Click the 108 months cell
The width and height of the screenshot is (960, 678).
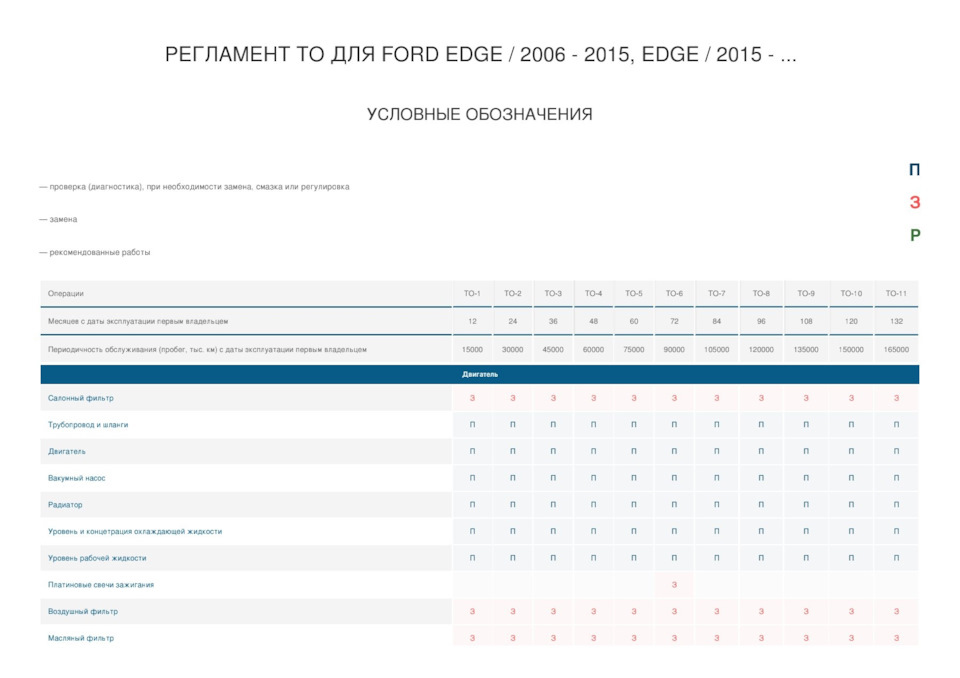pyautogui.click(x=806, y=321)
